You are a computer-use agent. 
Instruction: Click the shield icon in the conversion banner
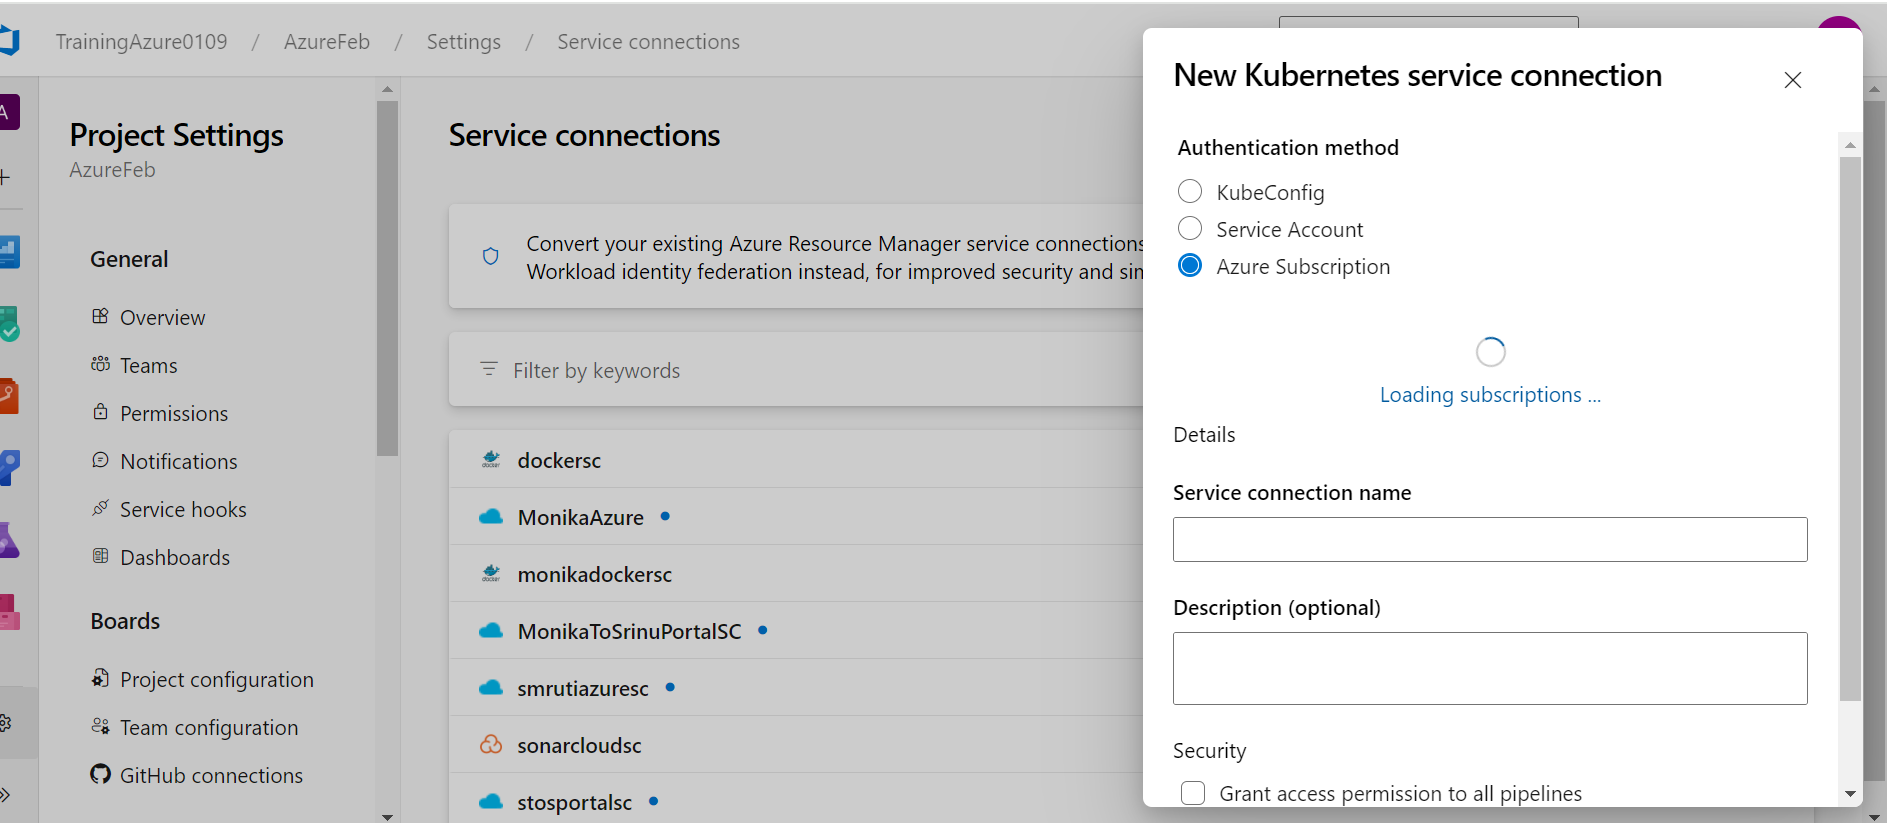pos(490,256)
